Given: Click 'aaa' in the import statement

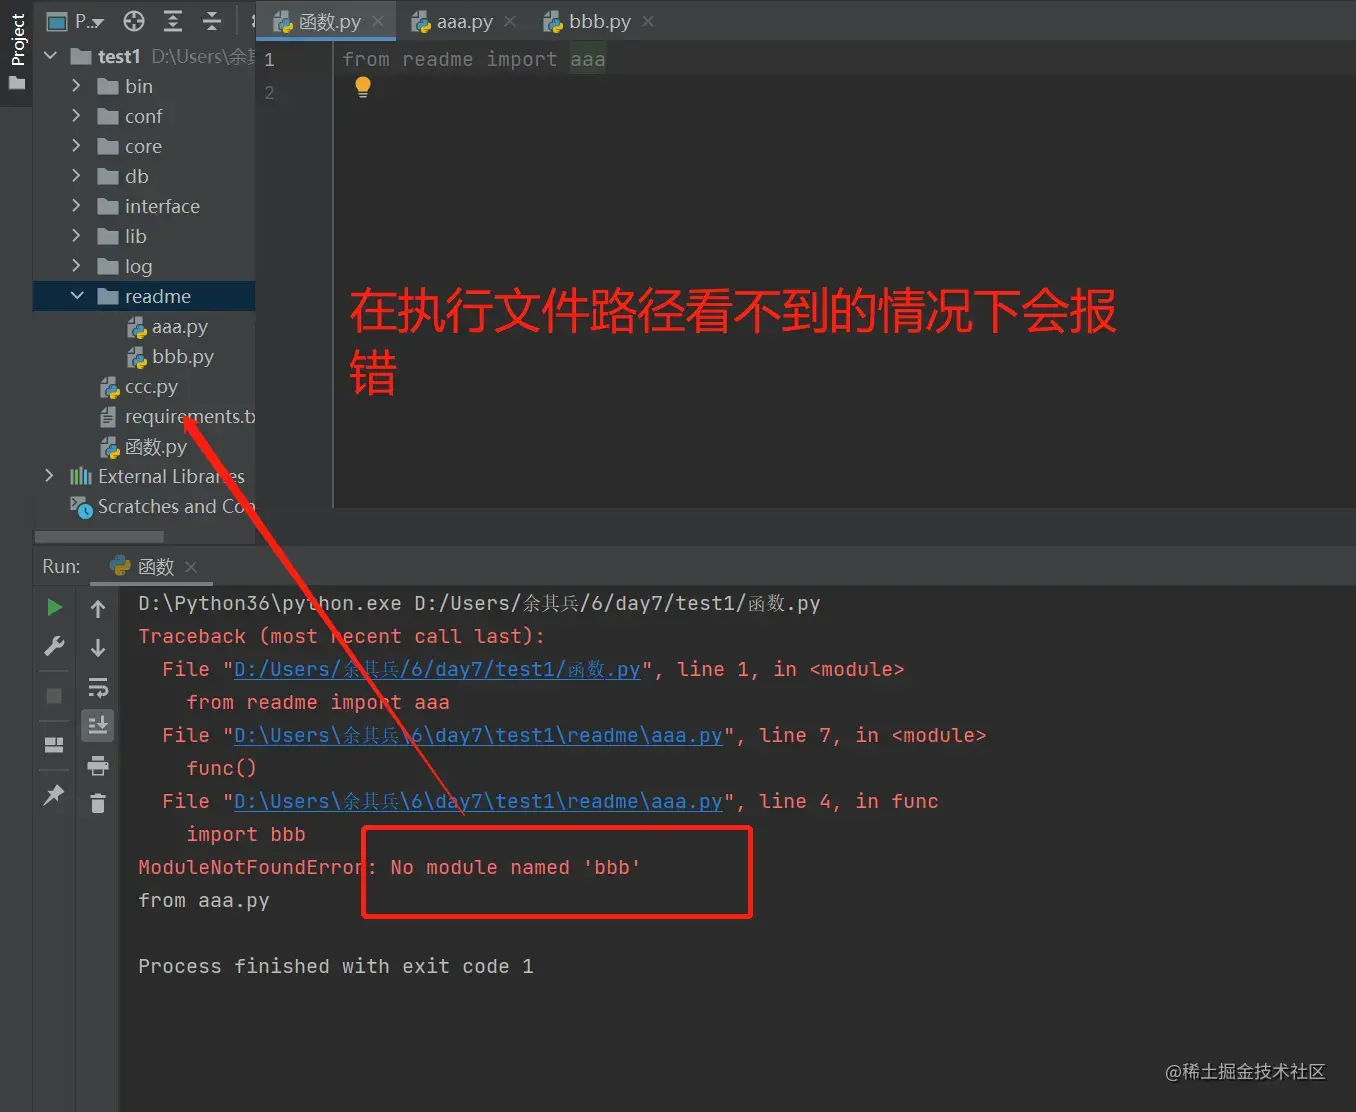Looking at the screenshot, I should 588,59.
